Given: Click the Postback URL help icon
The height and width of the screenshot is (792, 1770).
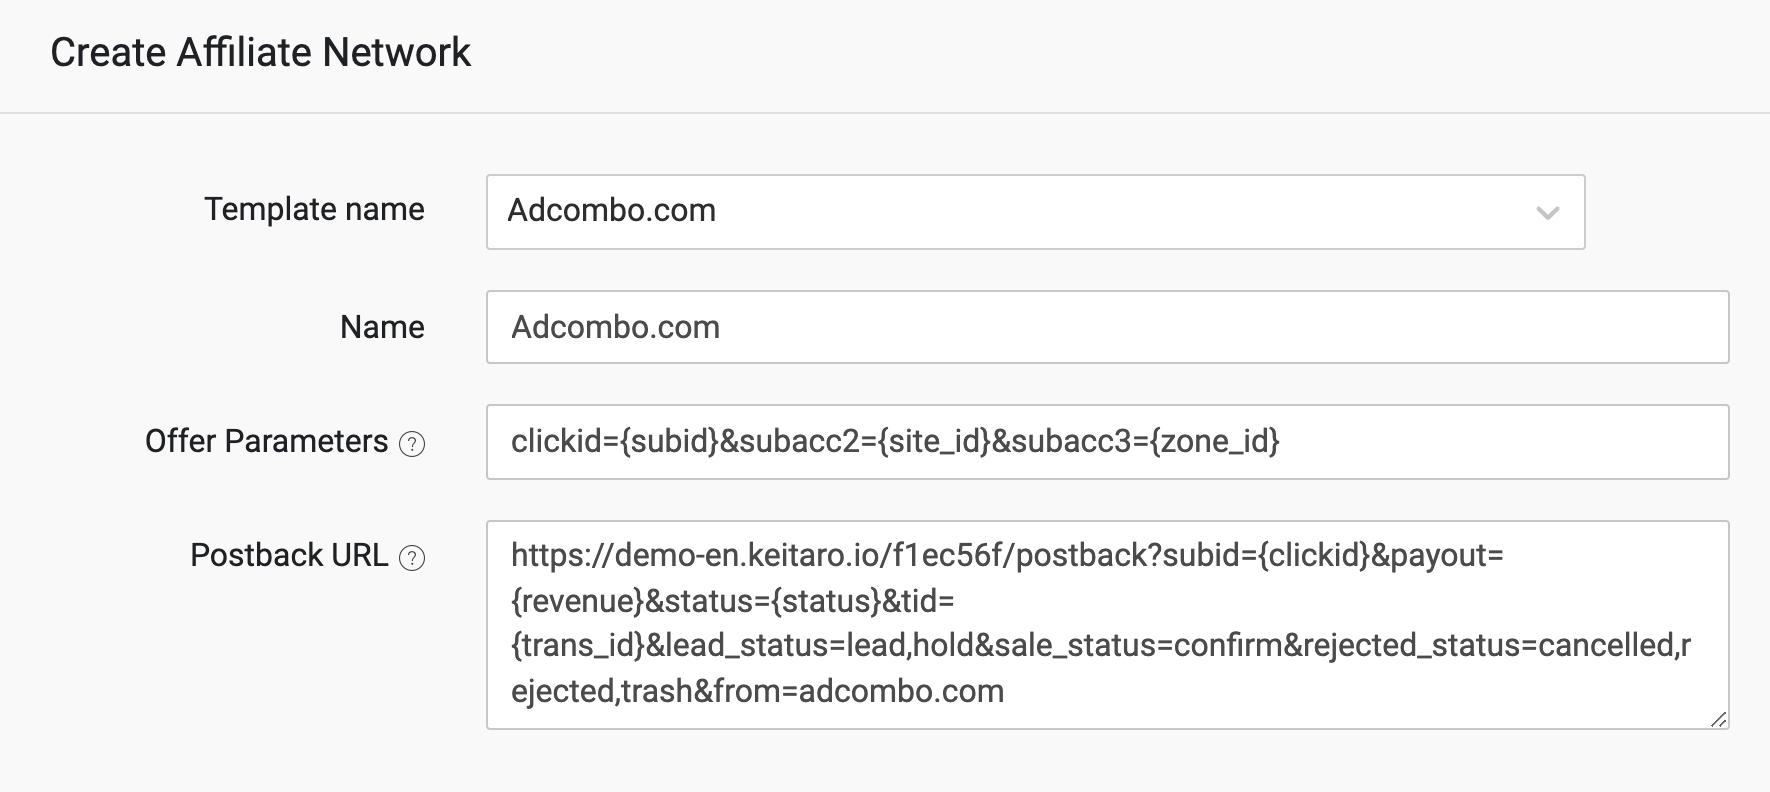Looking at the screenshot, I should (412, 557).
